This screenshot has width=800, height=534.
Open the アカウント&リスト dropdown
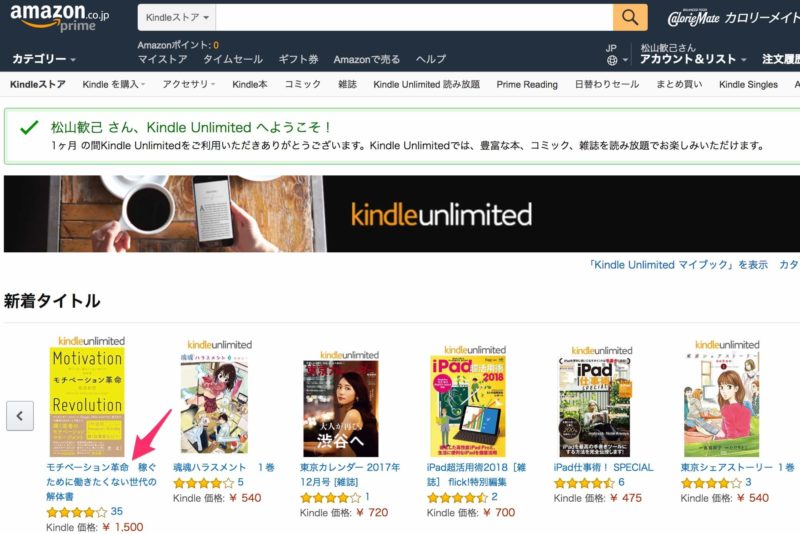click(692, 59)
